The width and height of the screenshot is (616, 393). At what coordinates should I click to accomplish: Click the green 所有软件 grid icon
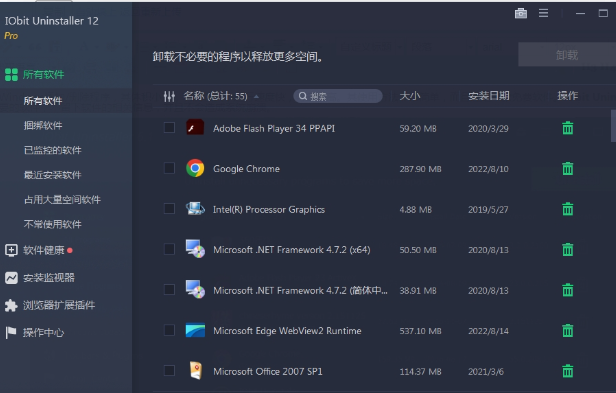[11, 74]
